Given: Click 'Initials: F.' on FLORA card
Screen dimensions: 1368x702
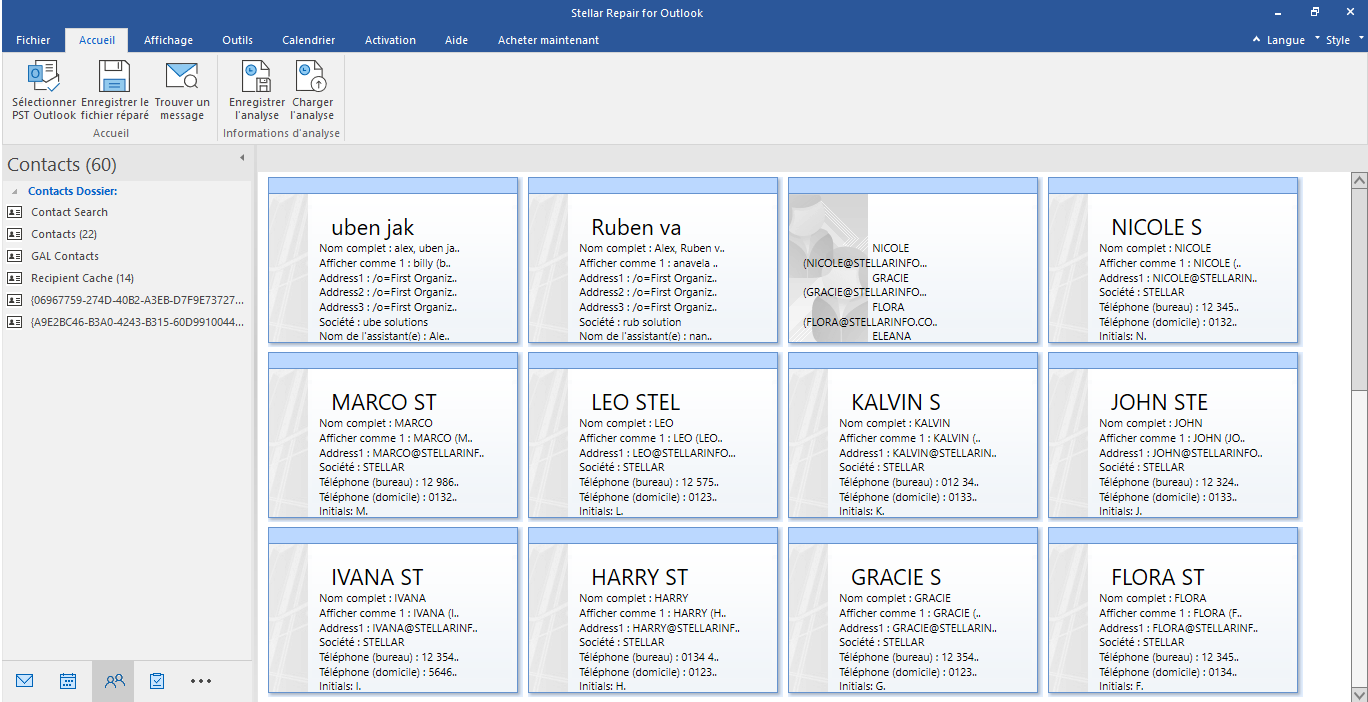Looking at the screenshot, I should tap(1122, 686).
